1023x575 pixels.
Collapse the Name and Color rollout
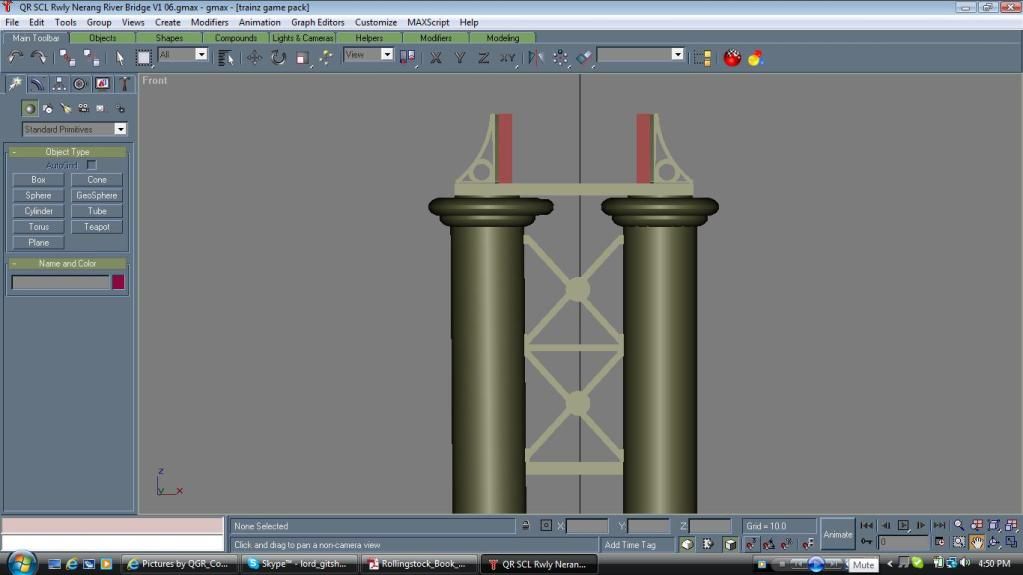67,264
